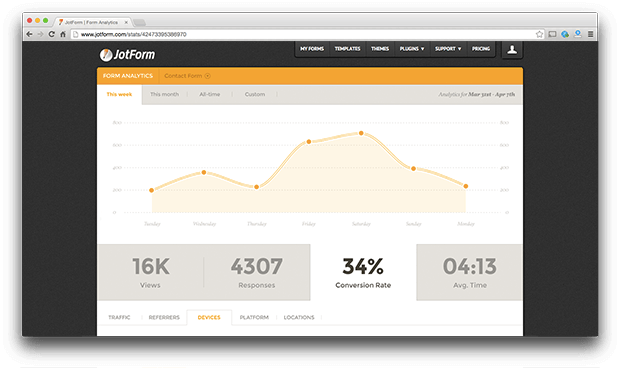This screenshot has height=368, width=620.
Task: Click the Sunday data point on chart
Action: click(414, 169)
